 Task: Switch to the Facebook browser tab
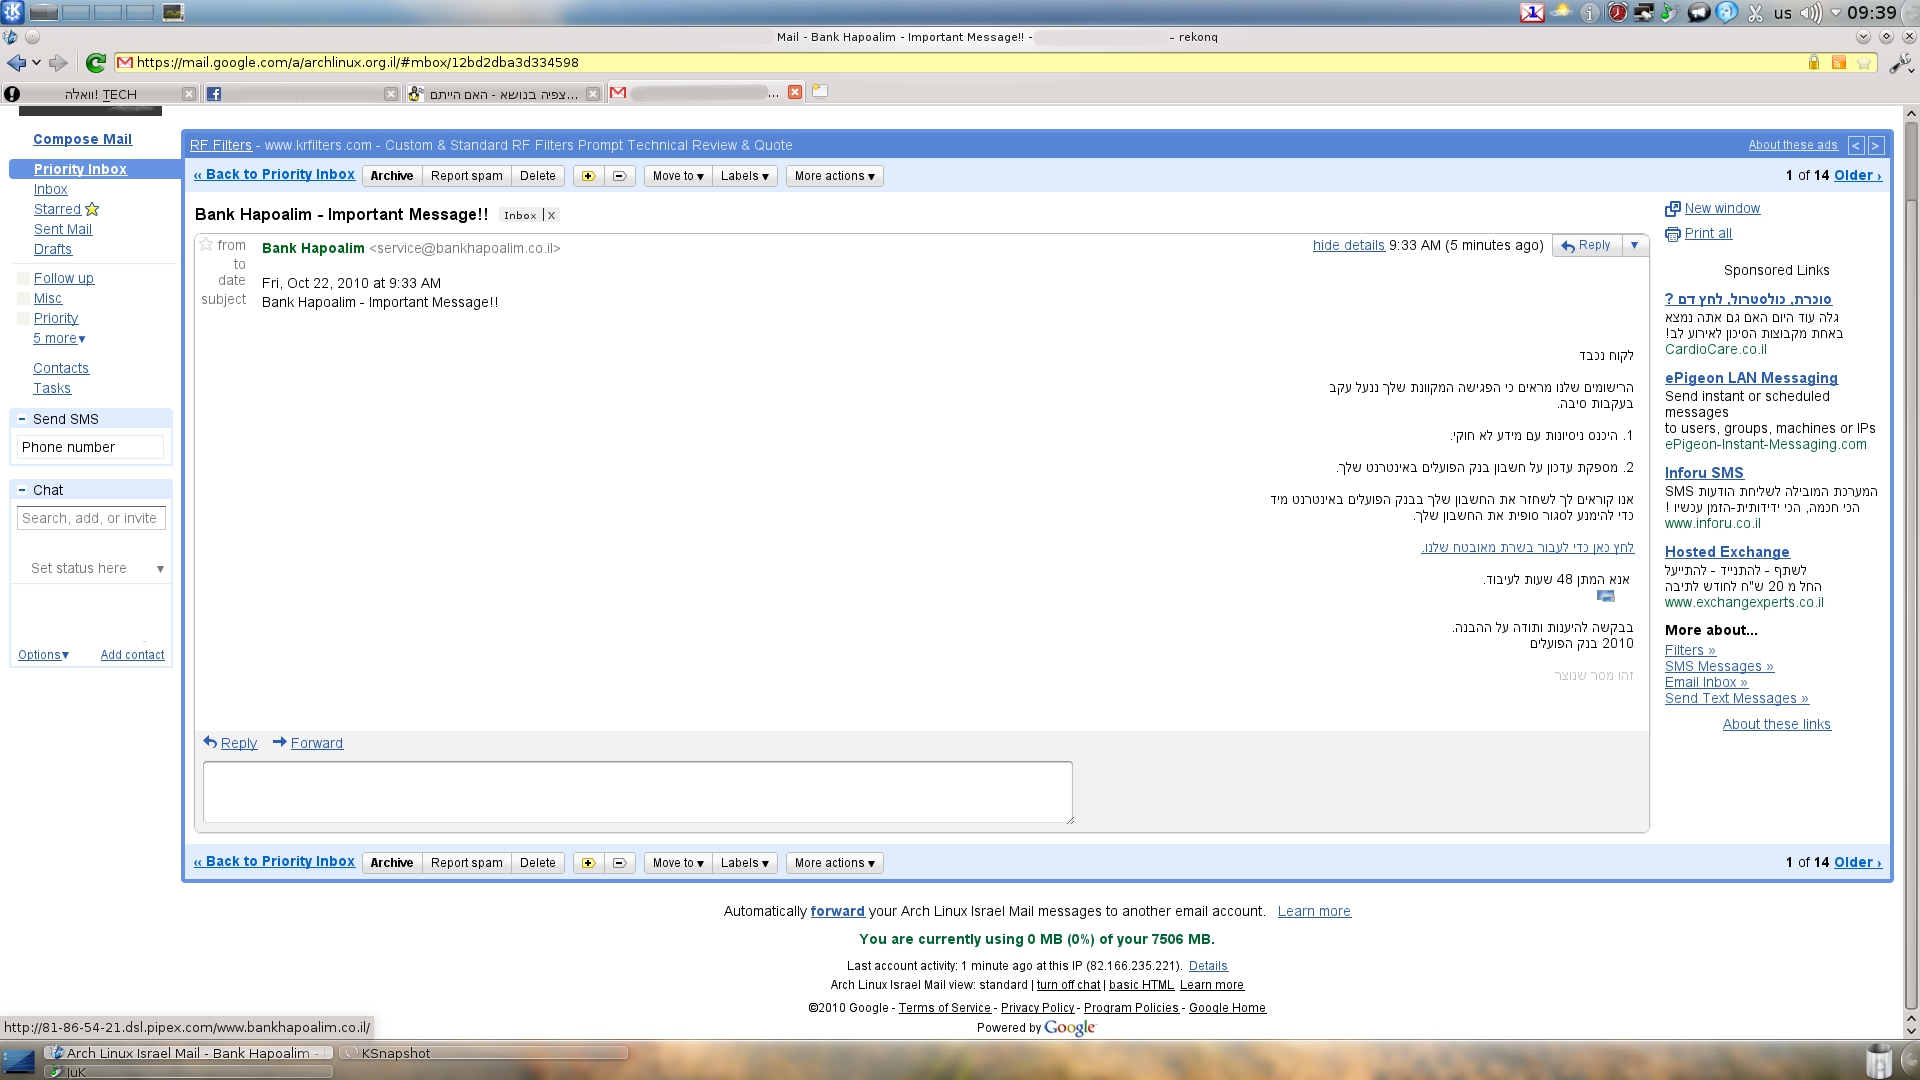[x=300, y=94]
